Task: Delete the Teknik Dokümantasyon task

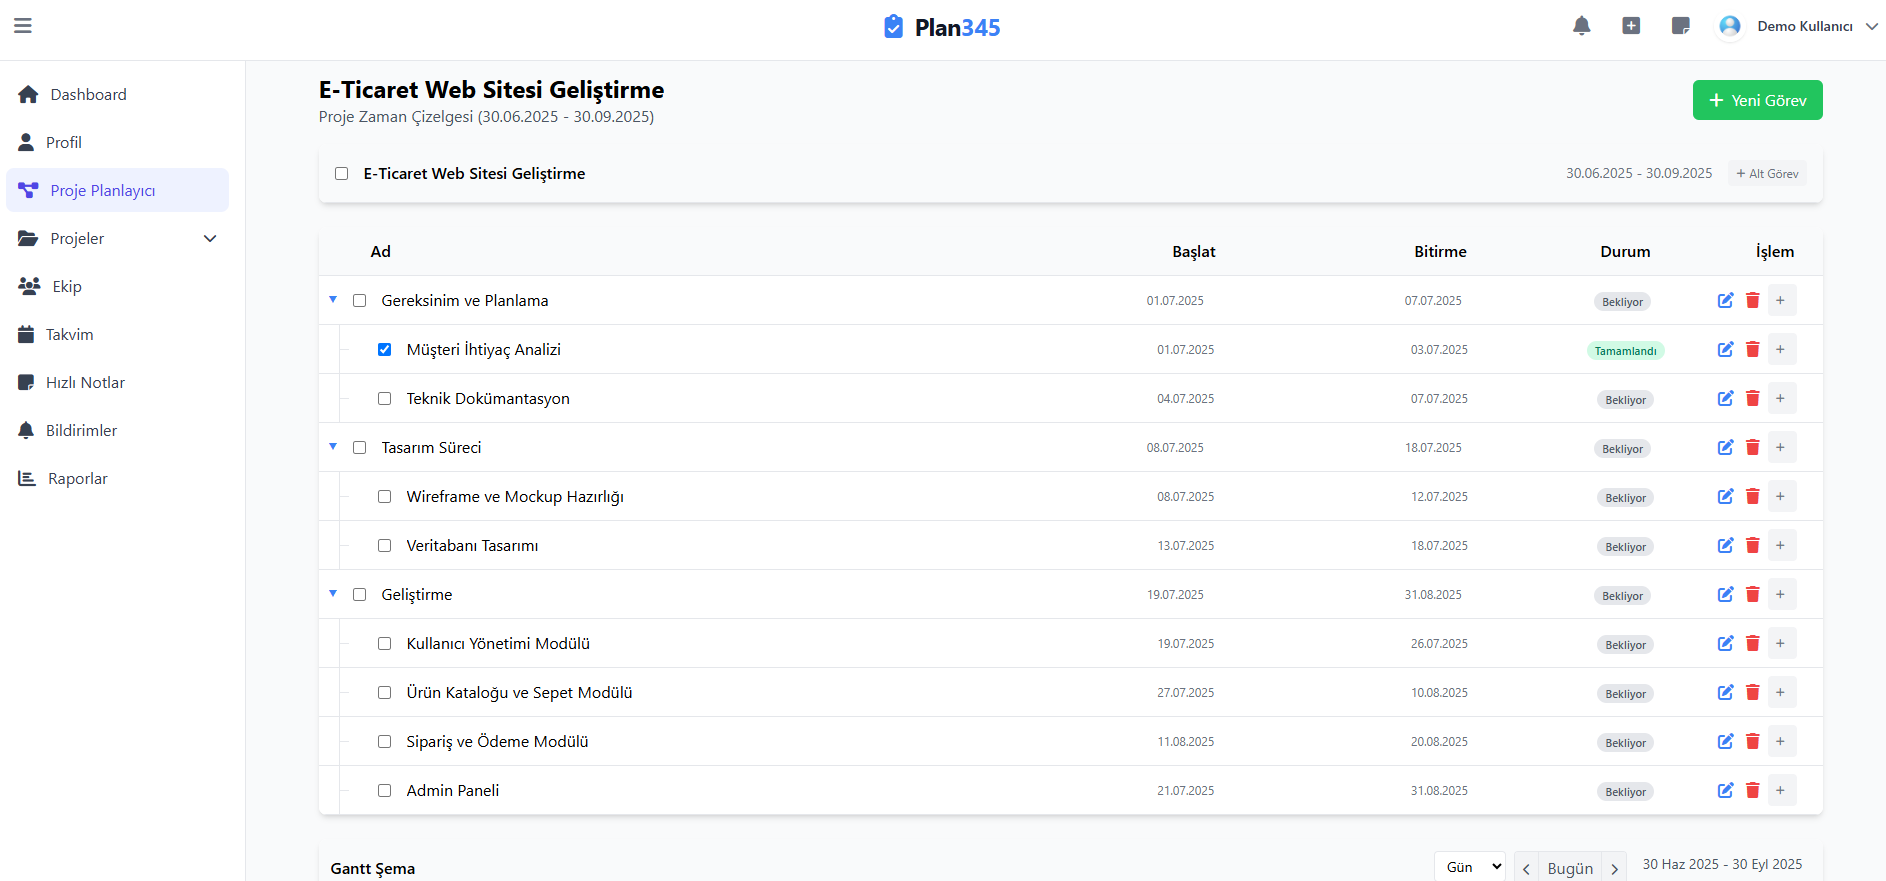Action: tap(1752, 398)
